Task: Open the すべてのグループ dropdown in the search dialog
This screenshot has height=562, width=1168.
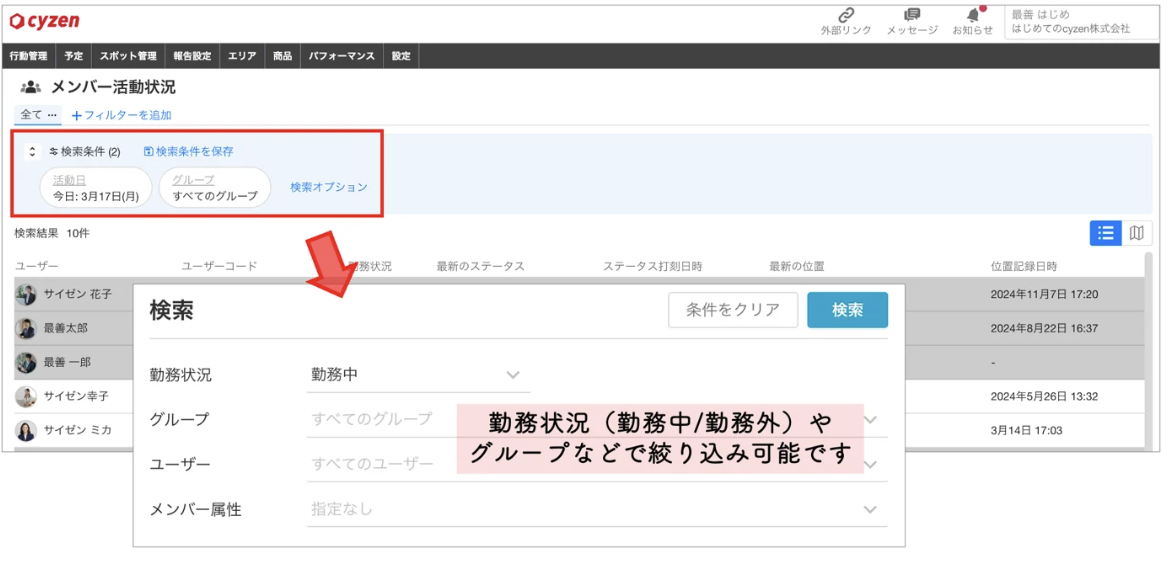Action: [597, 420]
